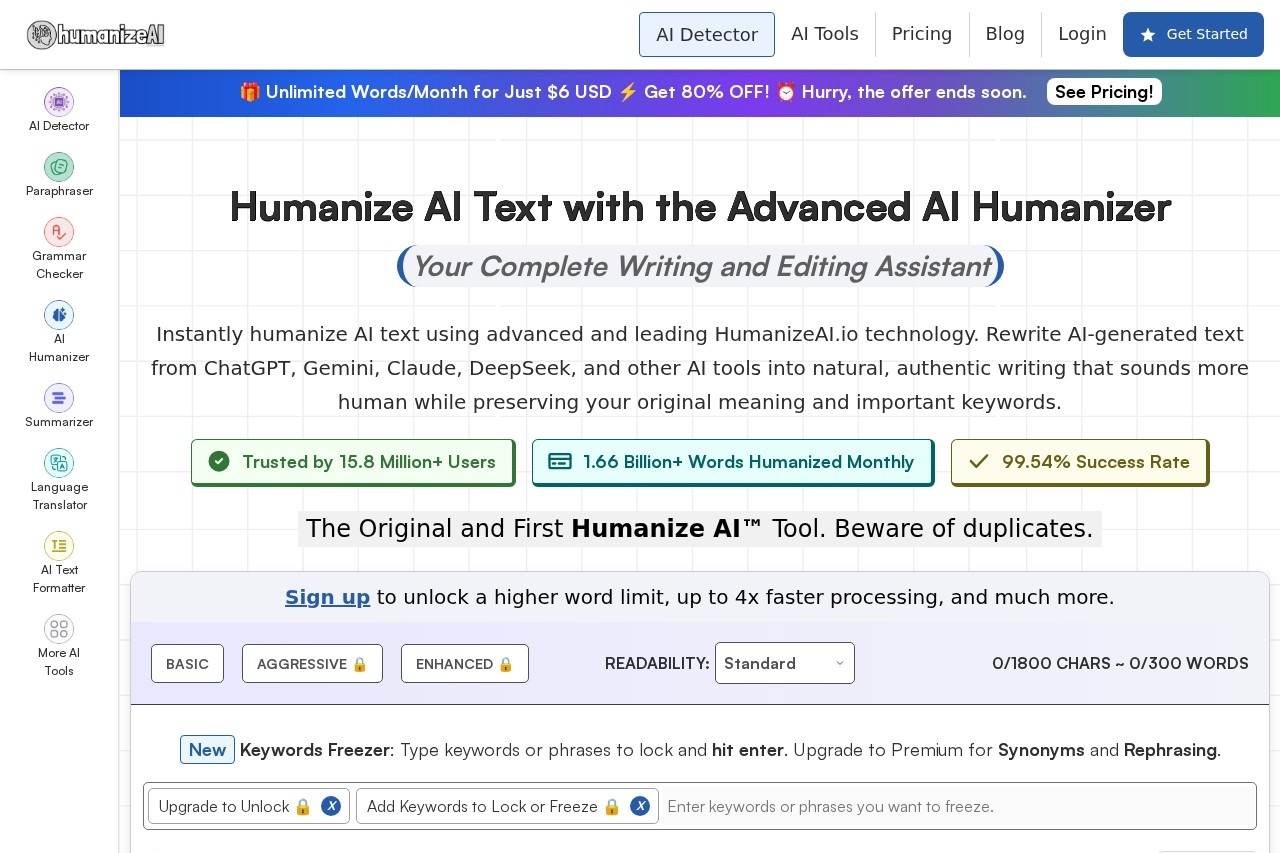Follow the Sign up link
This screenshot has width=1280, height=853.
[327, 597]
